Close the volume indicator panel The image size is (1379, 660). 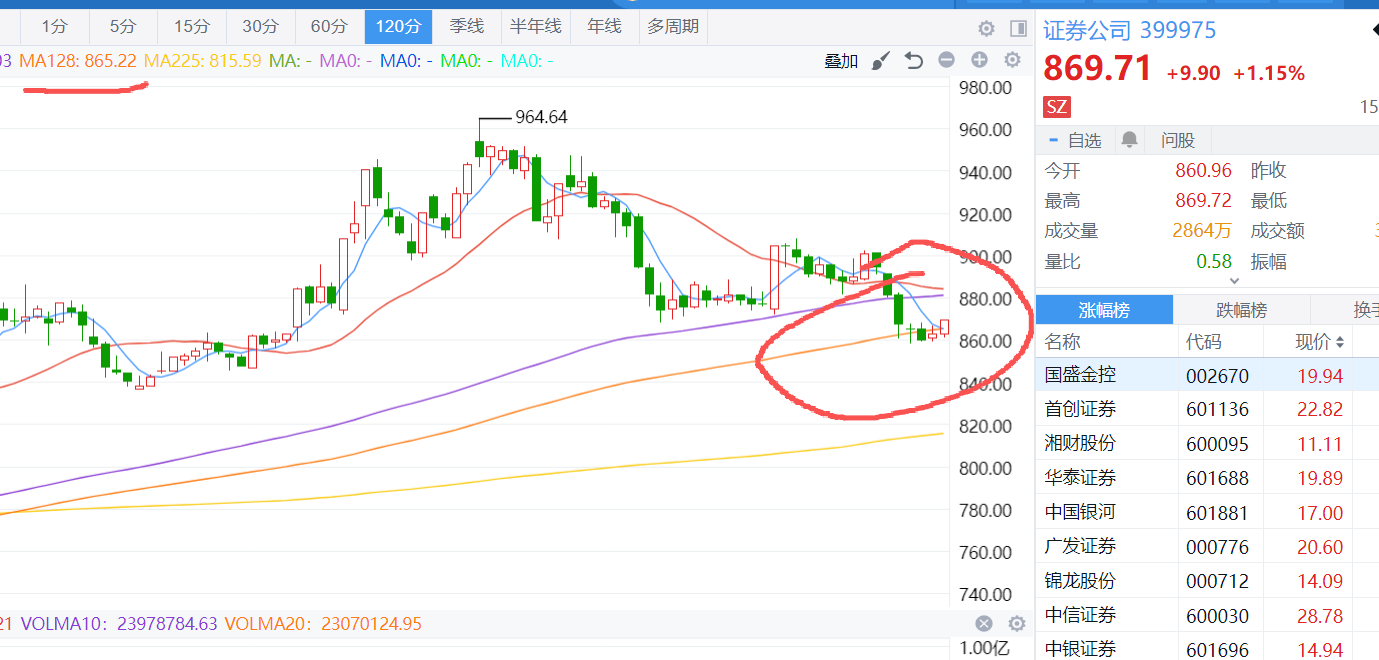tap(984, 624)
